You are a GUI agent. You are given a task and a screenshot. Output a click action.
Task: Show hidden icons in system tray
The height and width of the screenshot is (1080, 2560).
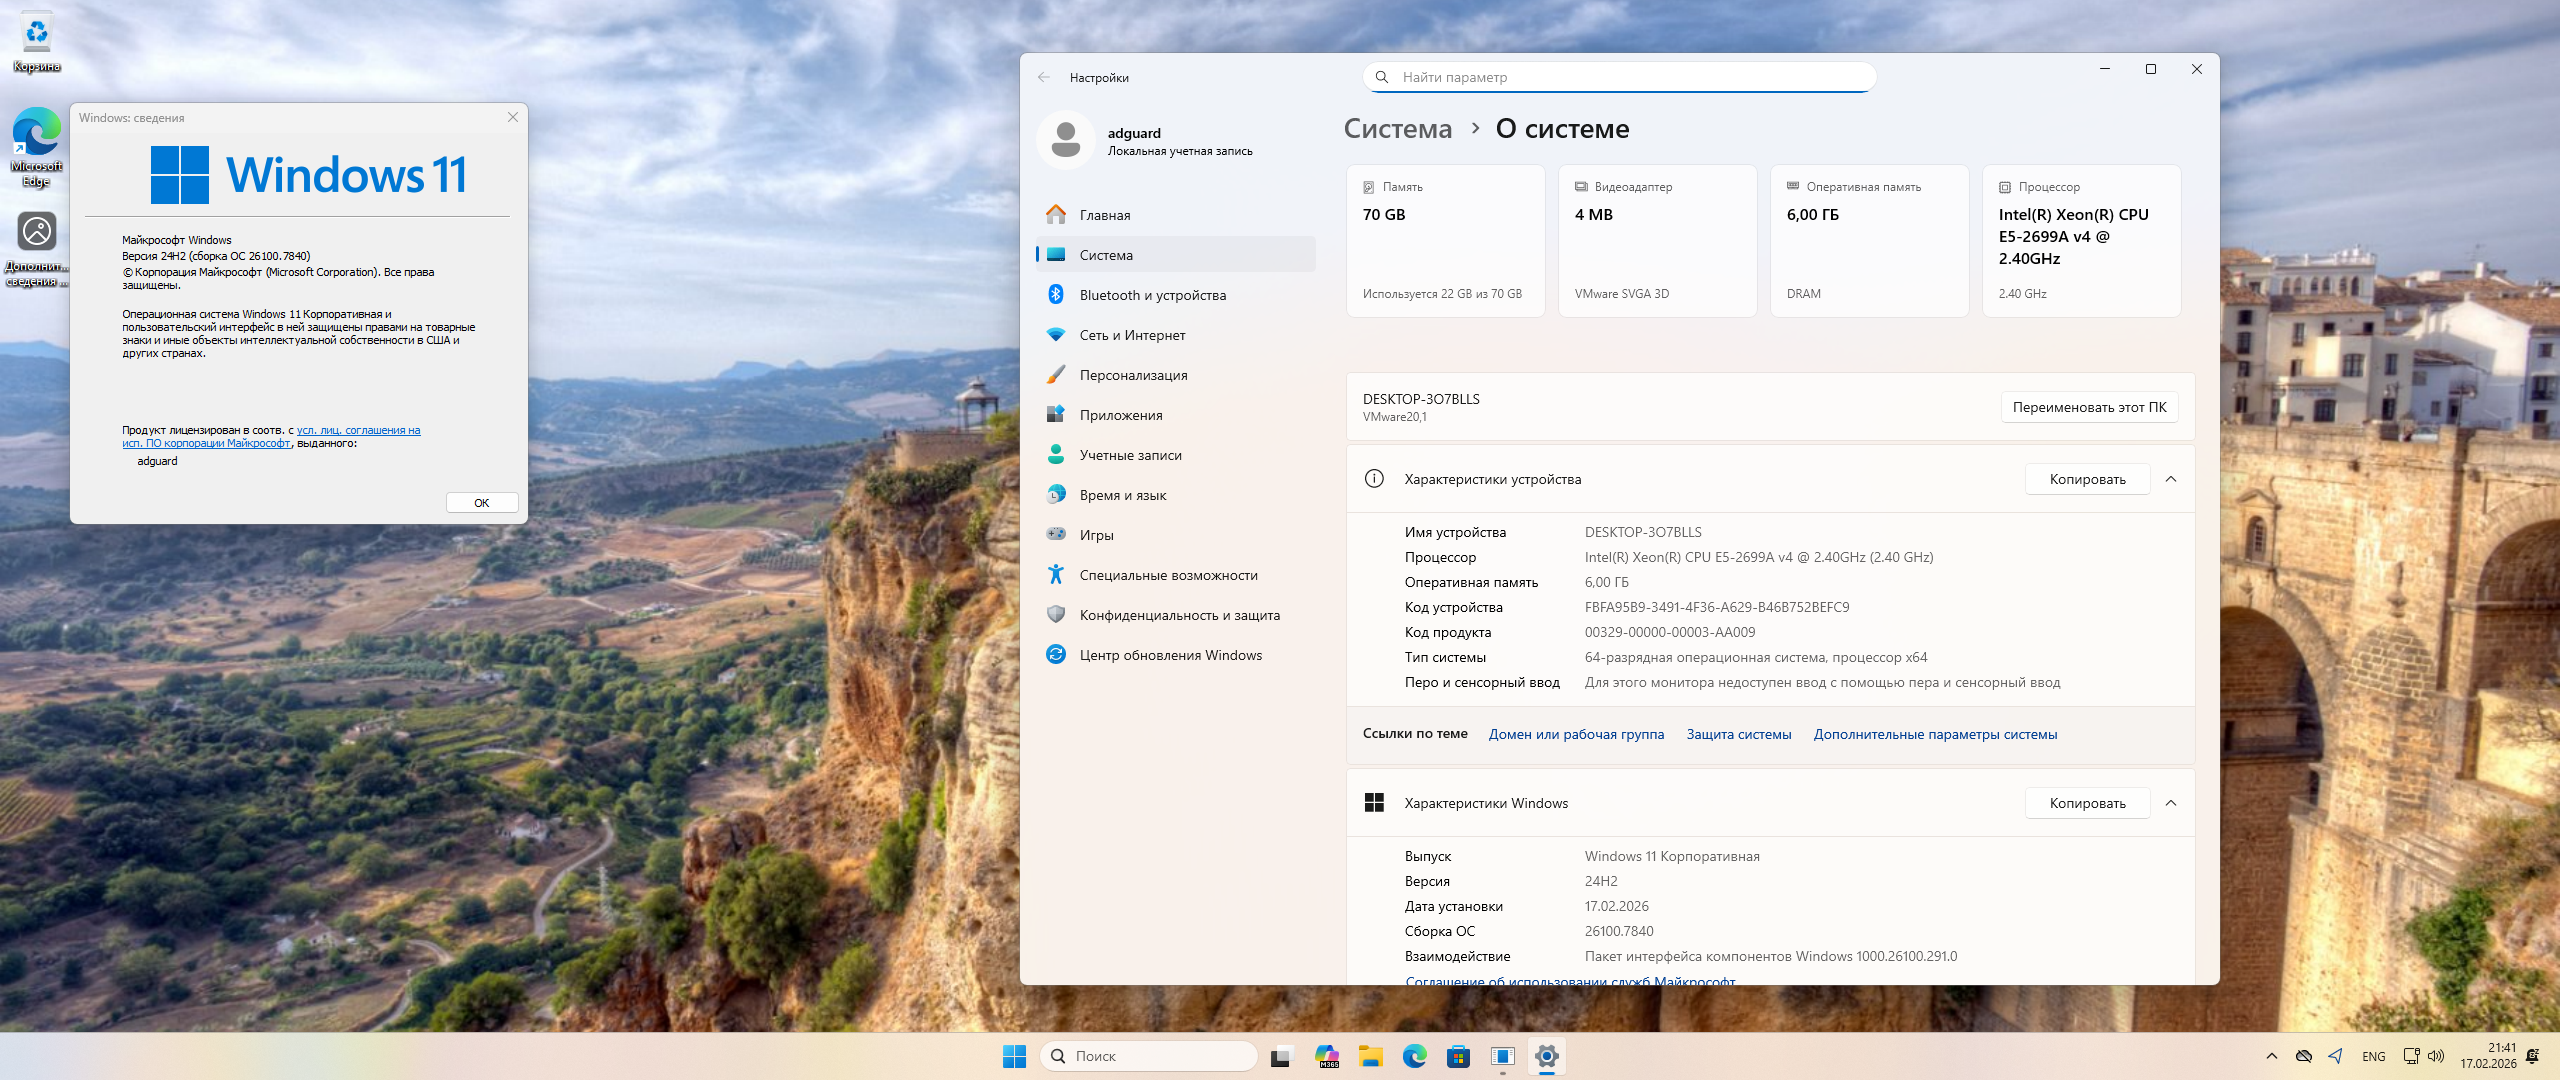(2271, 1056)
